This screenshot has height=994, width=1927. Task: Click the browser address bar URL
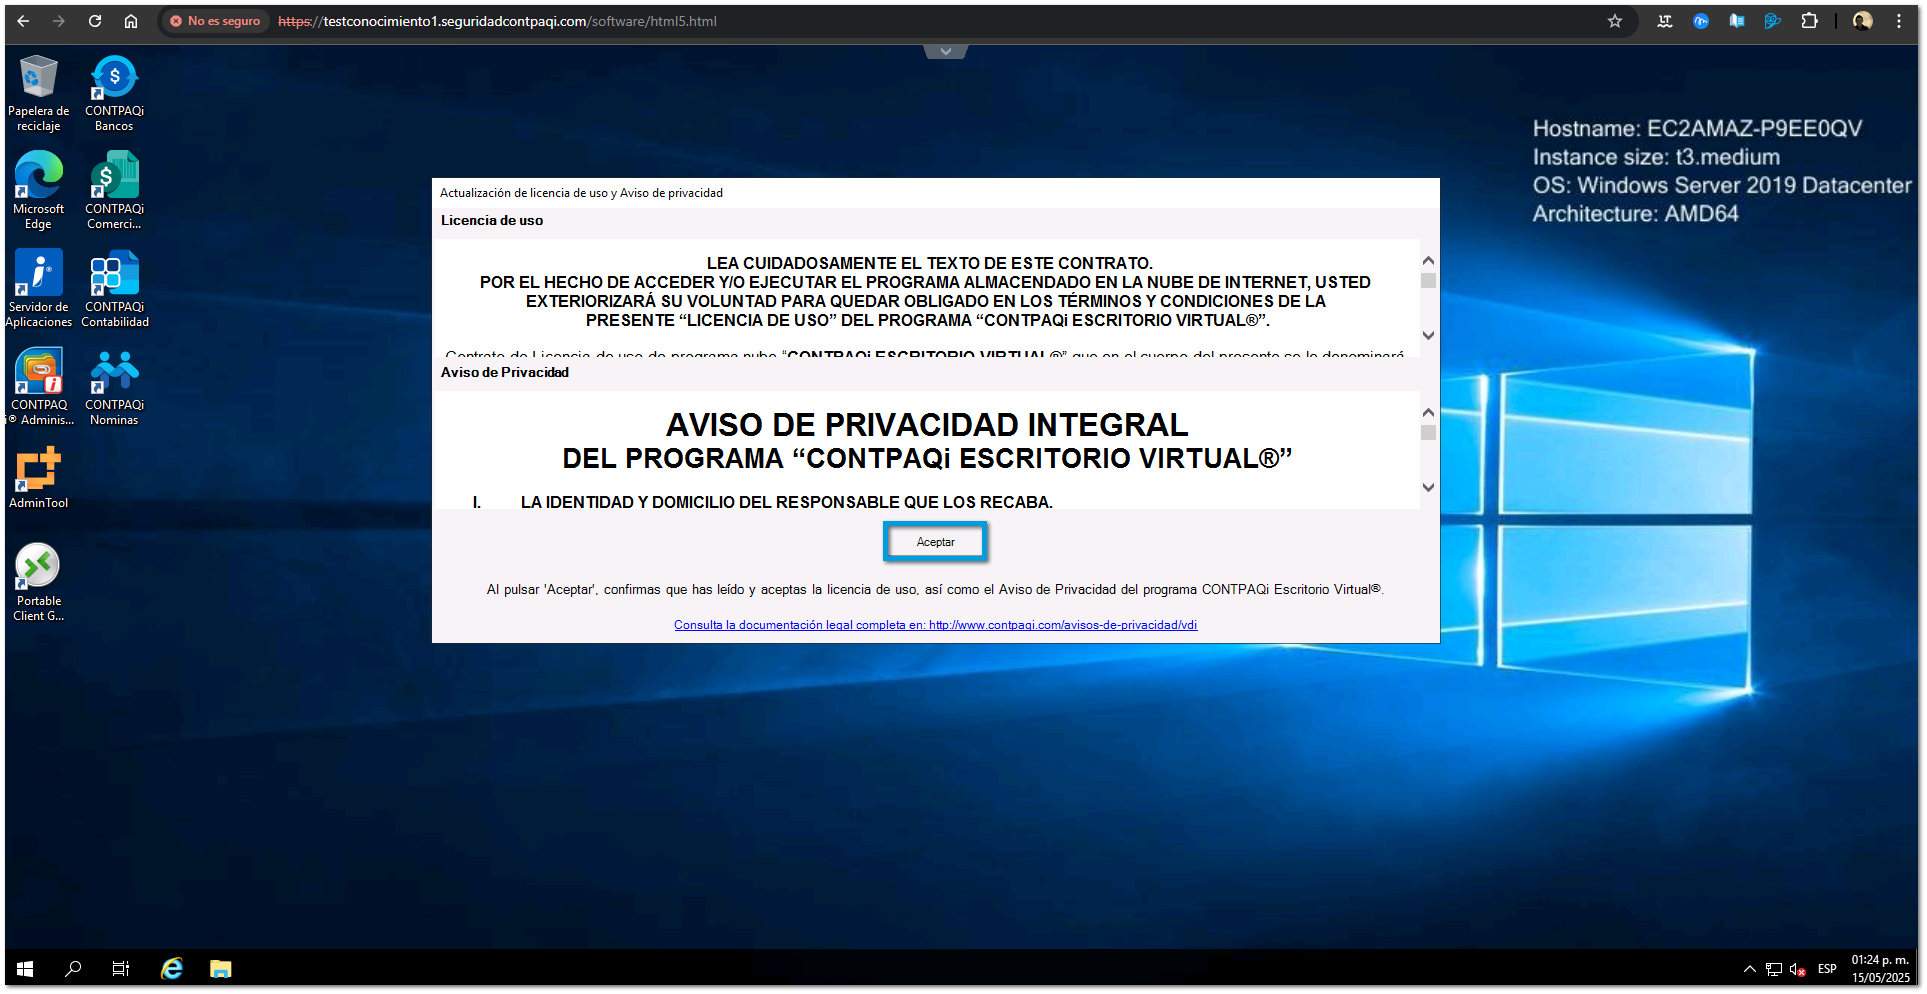pos(497,21)
